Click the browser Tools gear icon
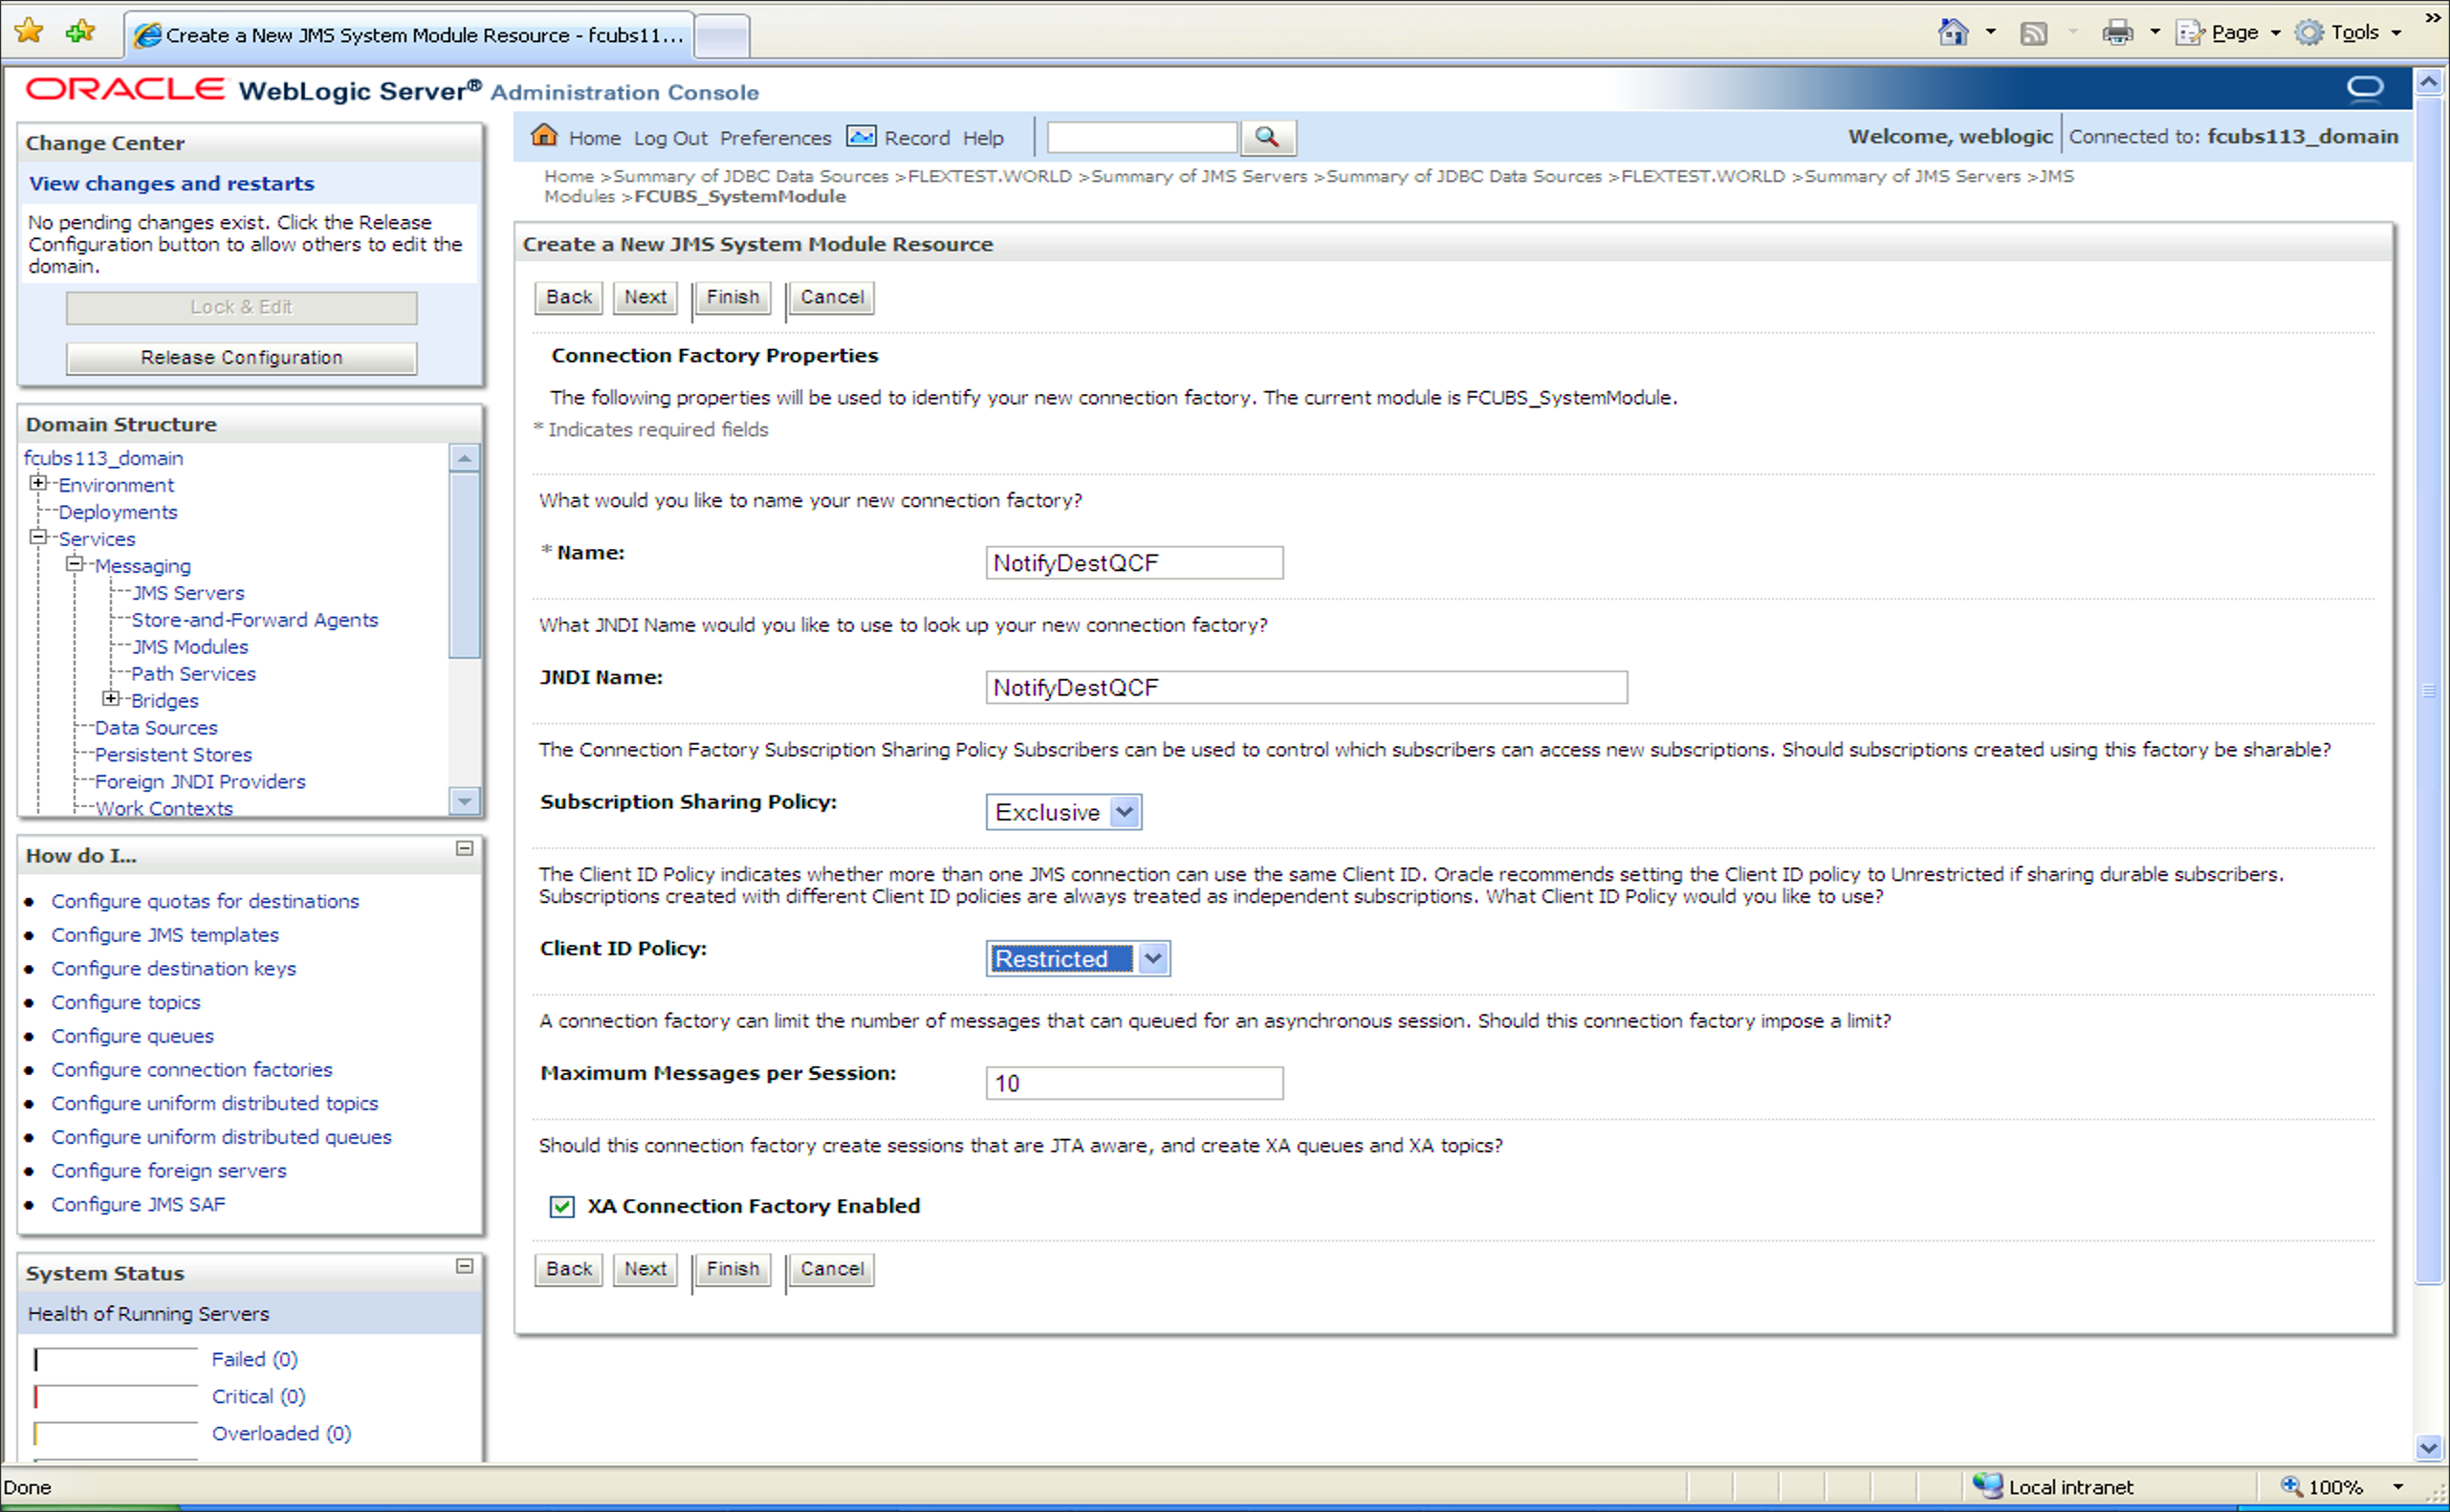This screenshot has width=2450, height=1512. pyautogui.click(x=2308, y=33)
